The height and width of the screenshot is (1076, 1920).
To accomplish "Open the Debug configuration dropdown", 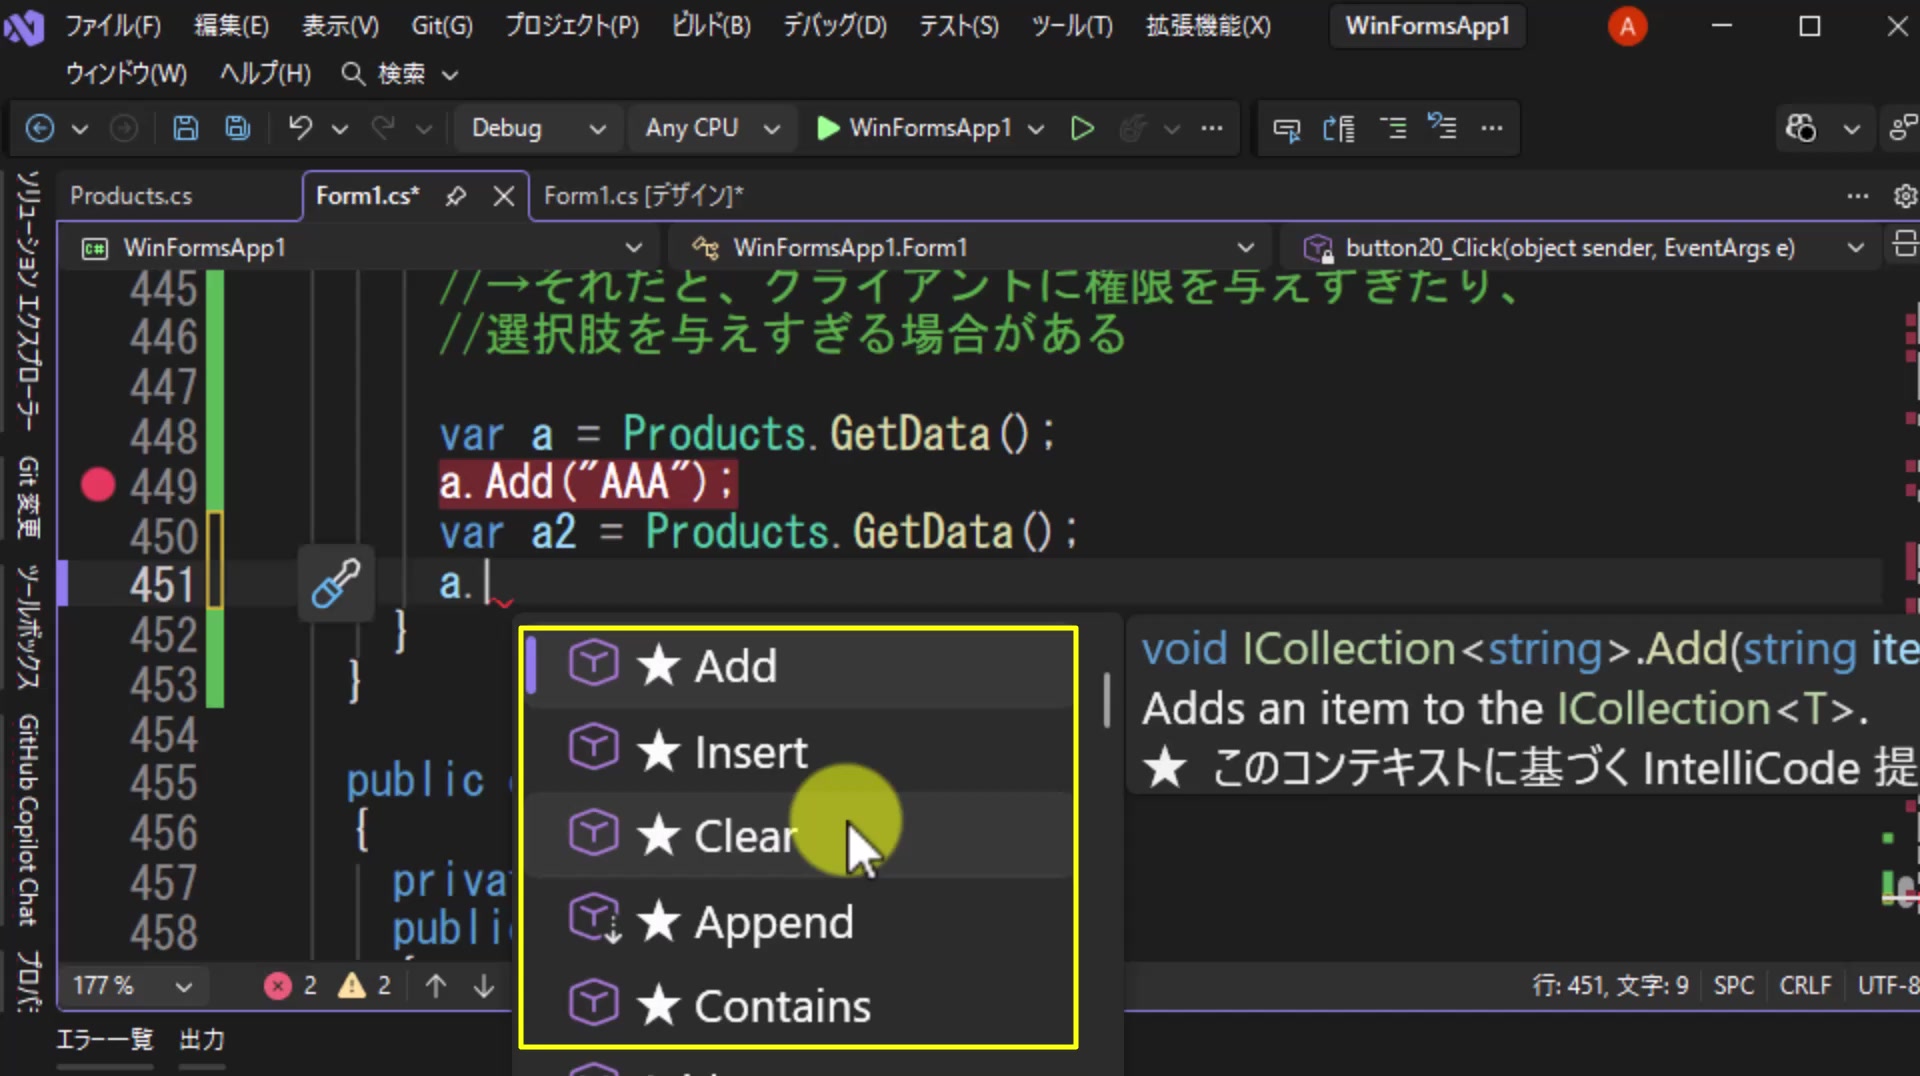I will pos(538,128).
